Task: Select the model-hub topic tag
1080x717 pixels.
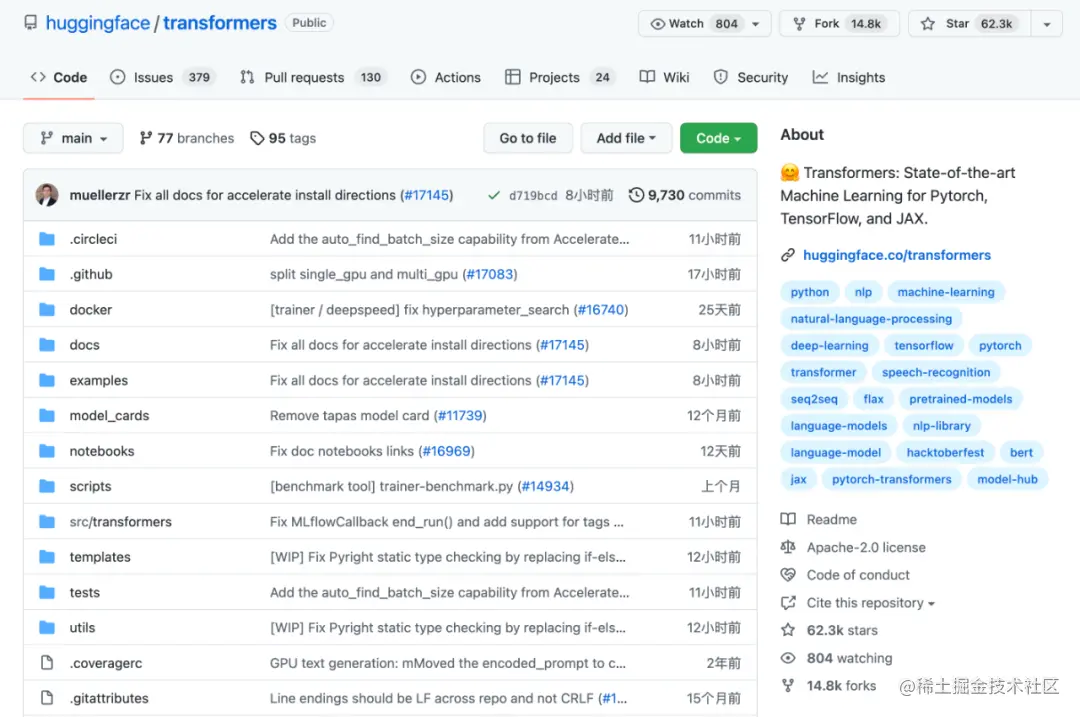Action: pos(1007,479)
